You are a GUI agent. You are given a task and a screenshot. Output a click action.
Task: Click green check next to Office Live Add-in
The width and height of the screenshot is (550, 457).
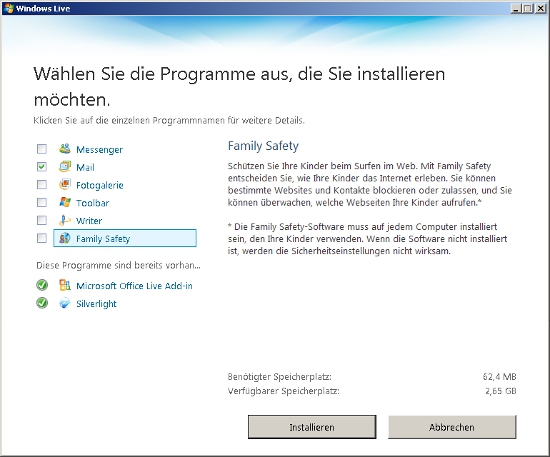pos(42,285)
